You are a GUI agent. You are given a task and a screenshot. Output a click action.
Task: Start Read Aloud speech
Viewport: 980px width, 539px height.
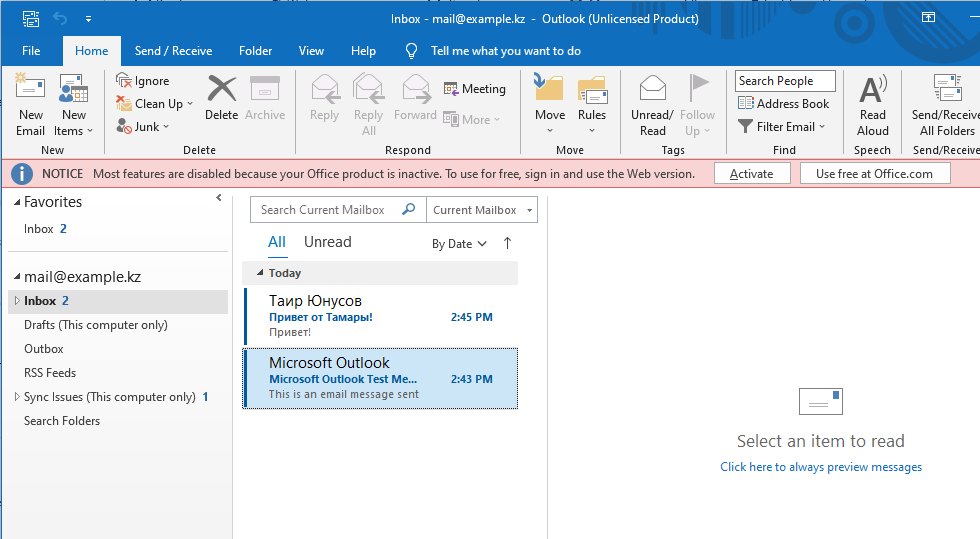click(x=872, y=104)
